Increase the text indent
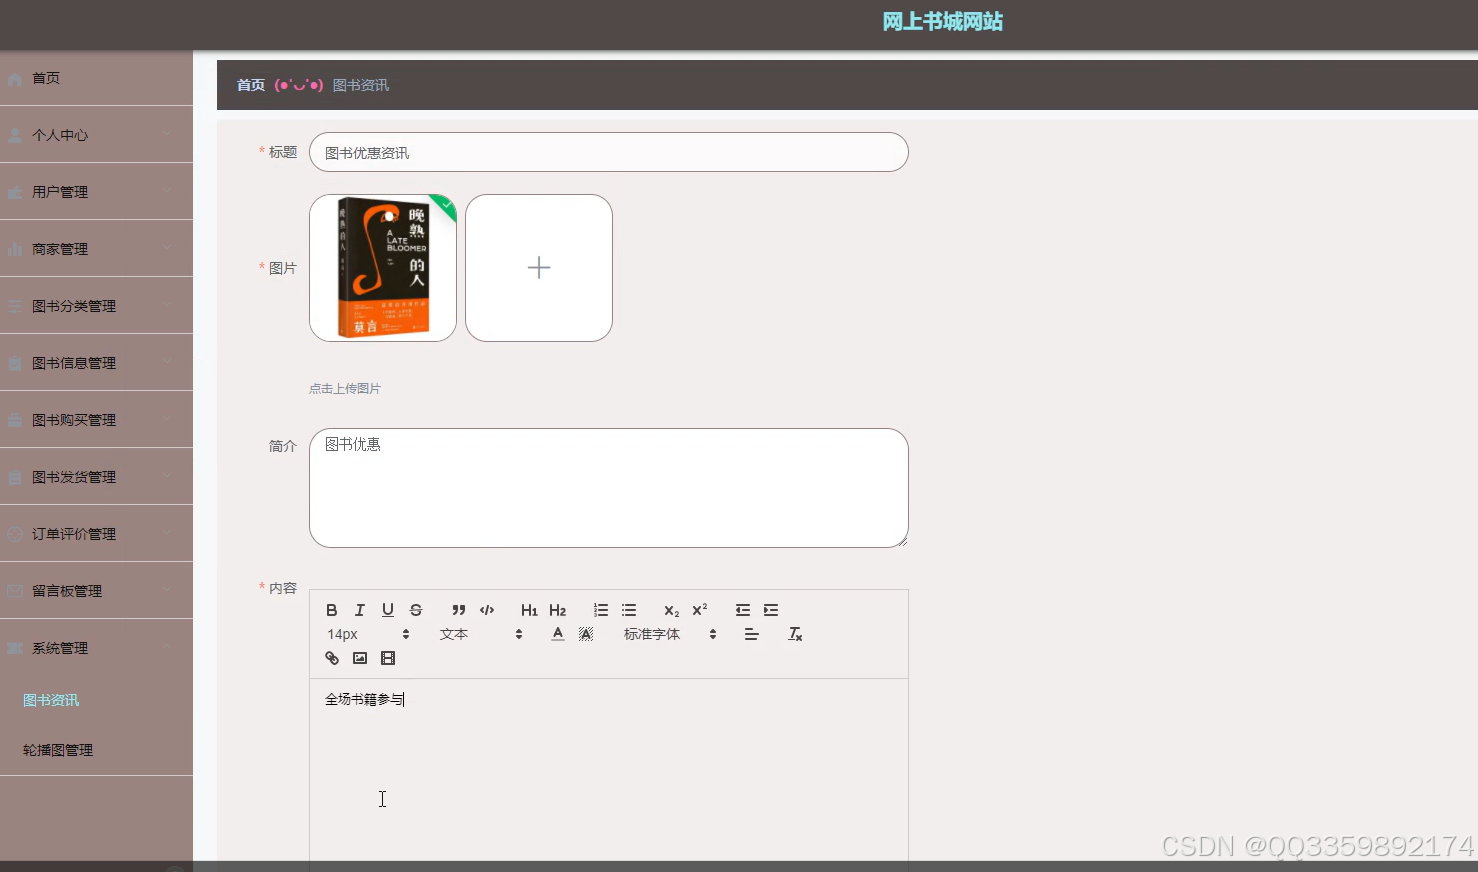The image size is (1478, 872). click(771, 610)
